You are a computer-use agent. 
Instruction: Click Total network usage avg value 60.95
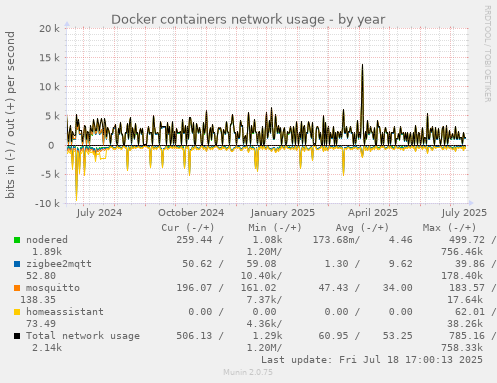(333, 336)
